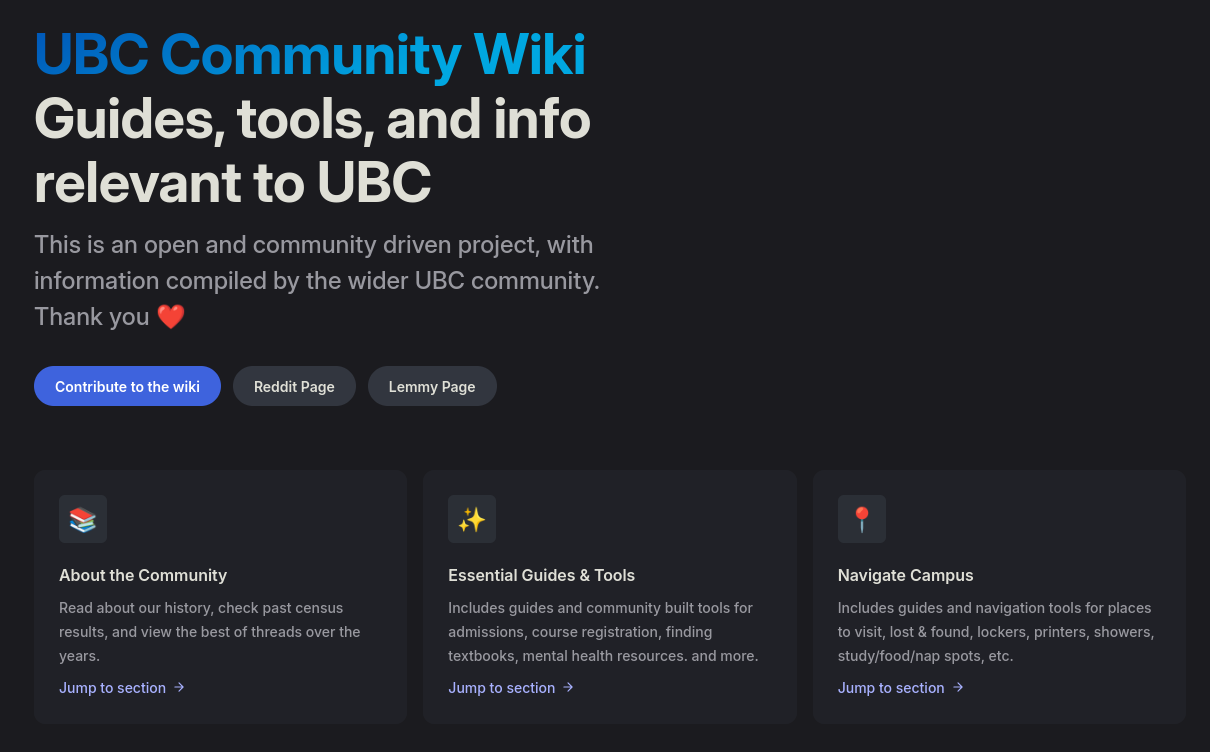Click the UBC Community Wiki site title
Viewport: 1210px width, 752px height.
click(x=310, y=54)
